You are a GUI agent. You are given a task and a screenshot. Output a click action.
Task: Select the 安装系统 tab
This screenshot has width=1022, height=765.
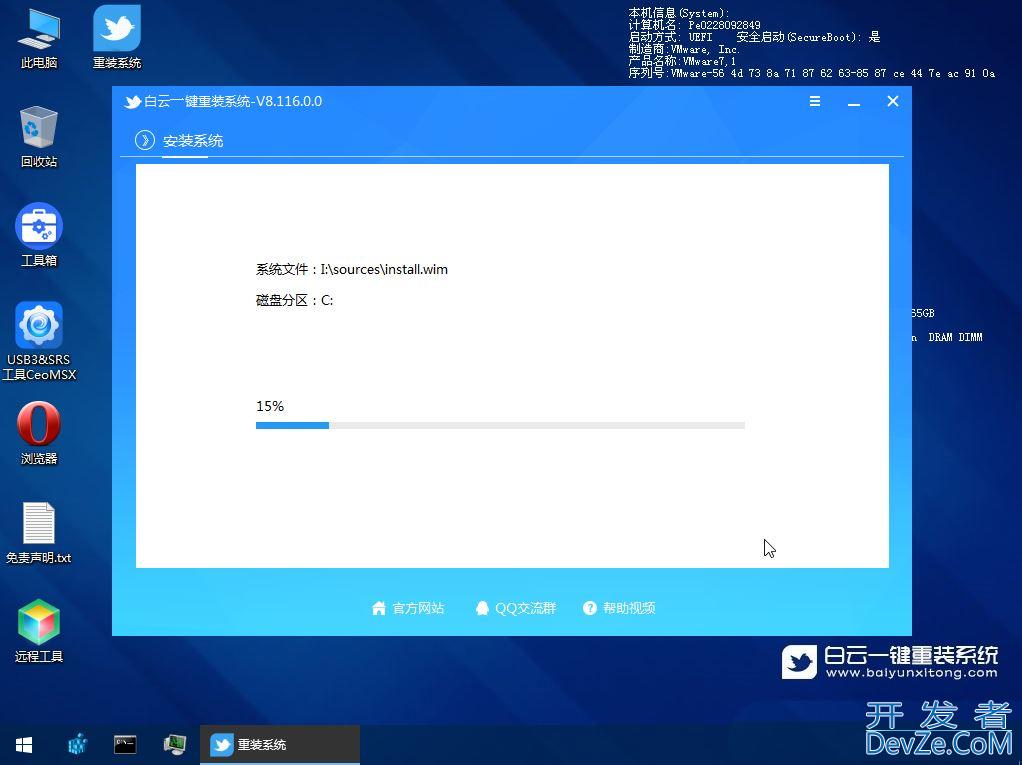point(193,141)
